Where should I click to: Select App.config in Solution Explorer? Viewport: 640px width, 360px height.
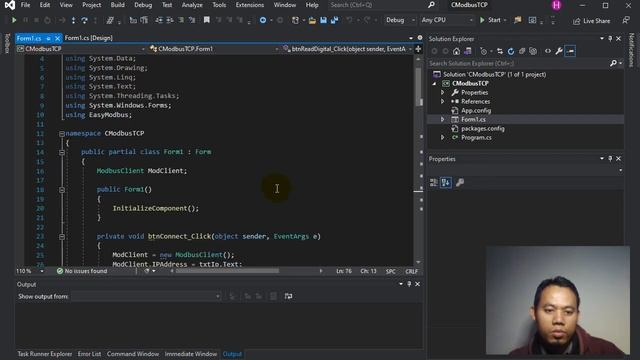pos(476,111)
